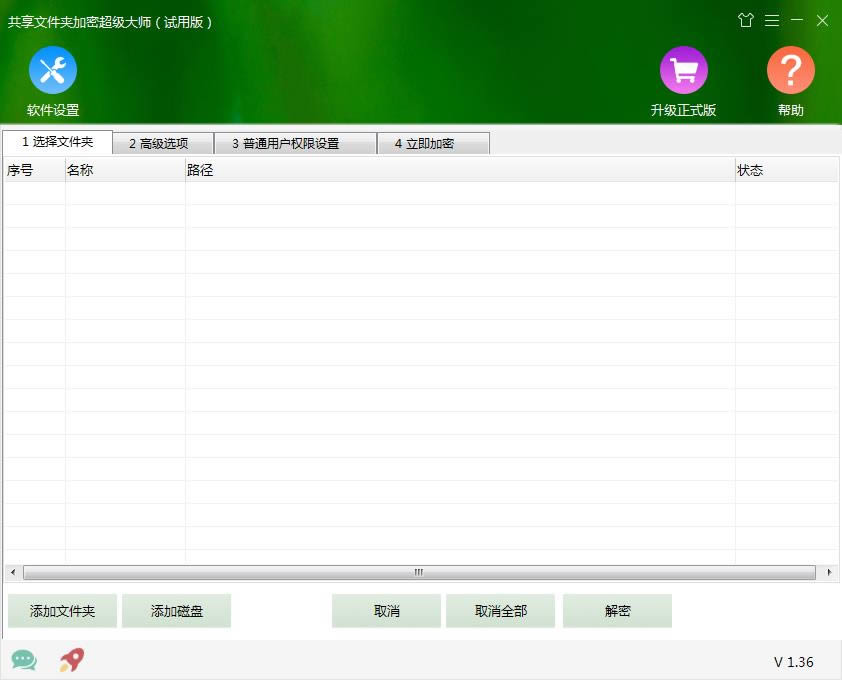Sort by 名称 column header
The image size is (842, 680).
(125, 170)
